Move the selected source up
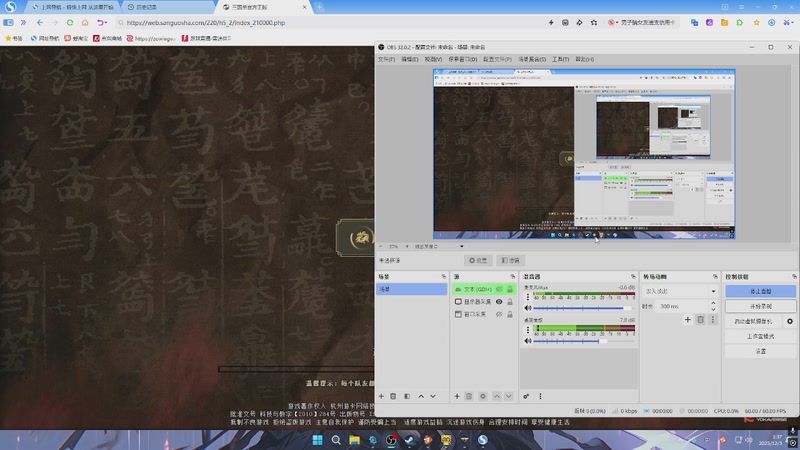This screenshot has height=450, width=800. 496,396
